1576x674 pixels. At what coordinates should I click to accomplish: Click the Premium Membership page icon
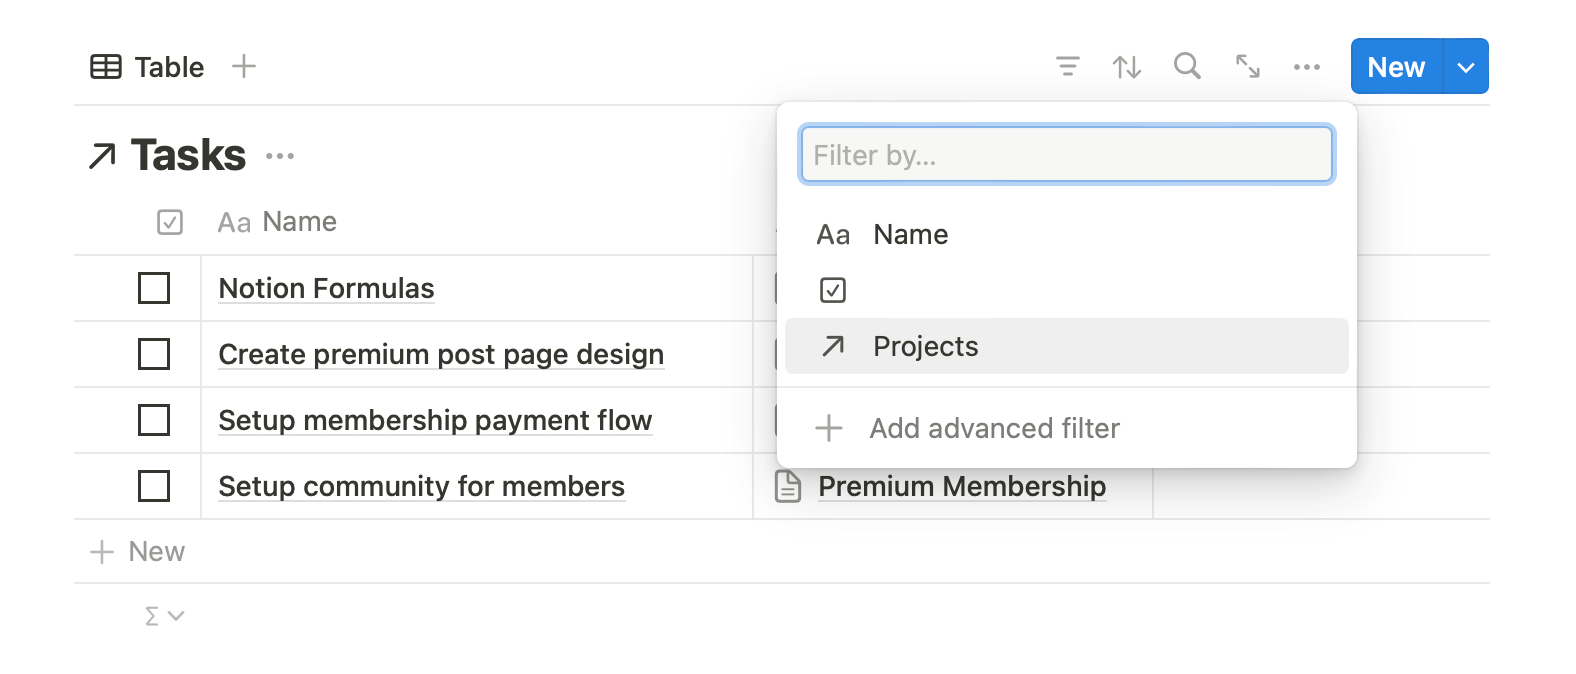pyautogui.click(x=788, y=487)
